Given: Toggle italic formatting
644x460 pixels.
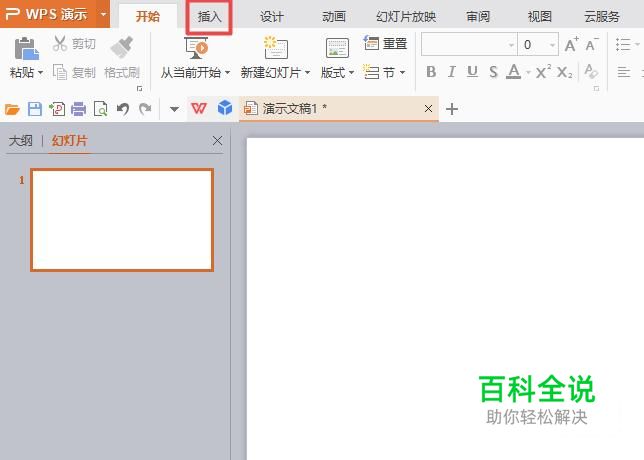Looking at the screenshot, I should click(452, 72).
